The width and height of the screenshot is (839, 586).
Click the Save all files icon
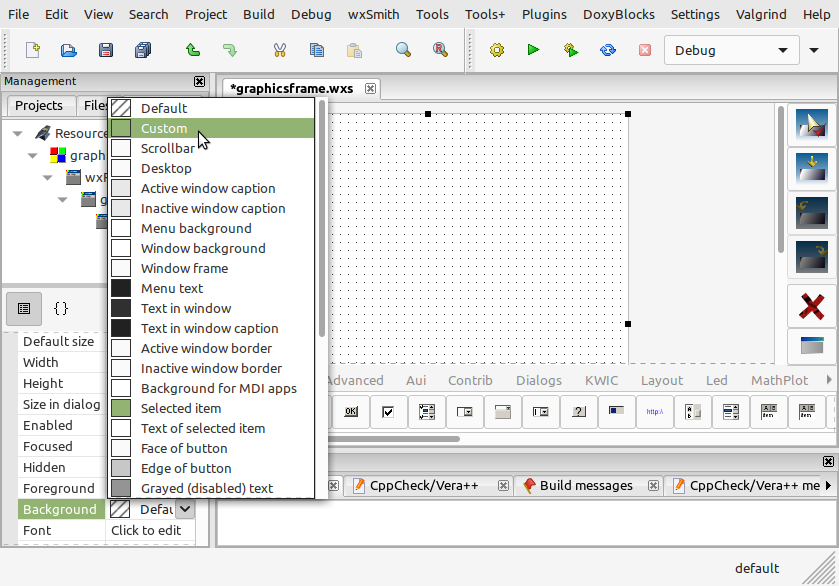click(x=143, y=50)
